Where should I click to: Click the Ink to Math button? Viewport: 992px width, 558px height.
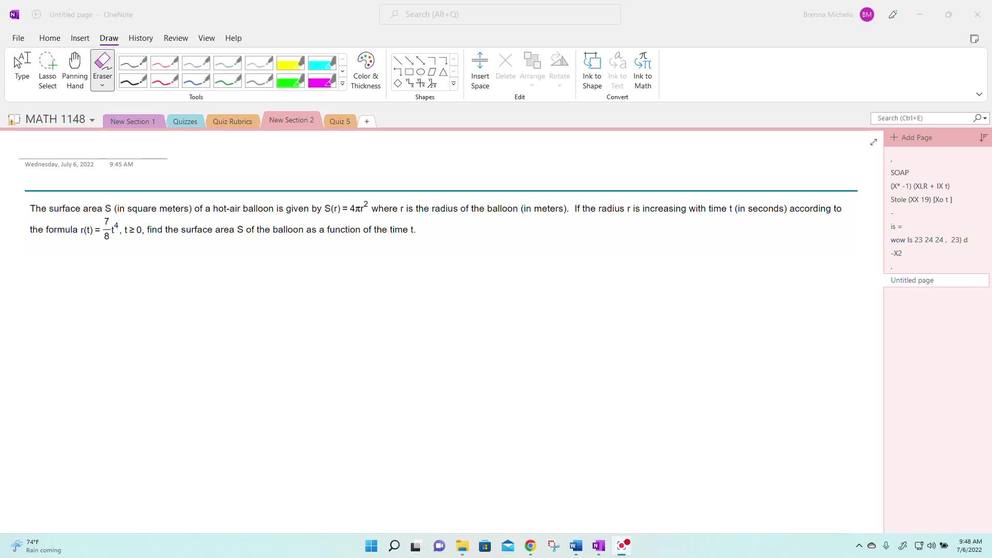(643, 70)
